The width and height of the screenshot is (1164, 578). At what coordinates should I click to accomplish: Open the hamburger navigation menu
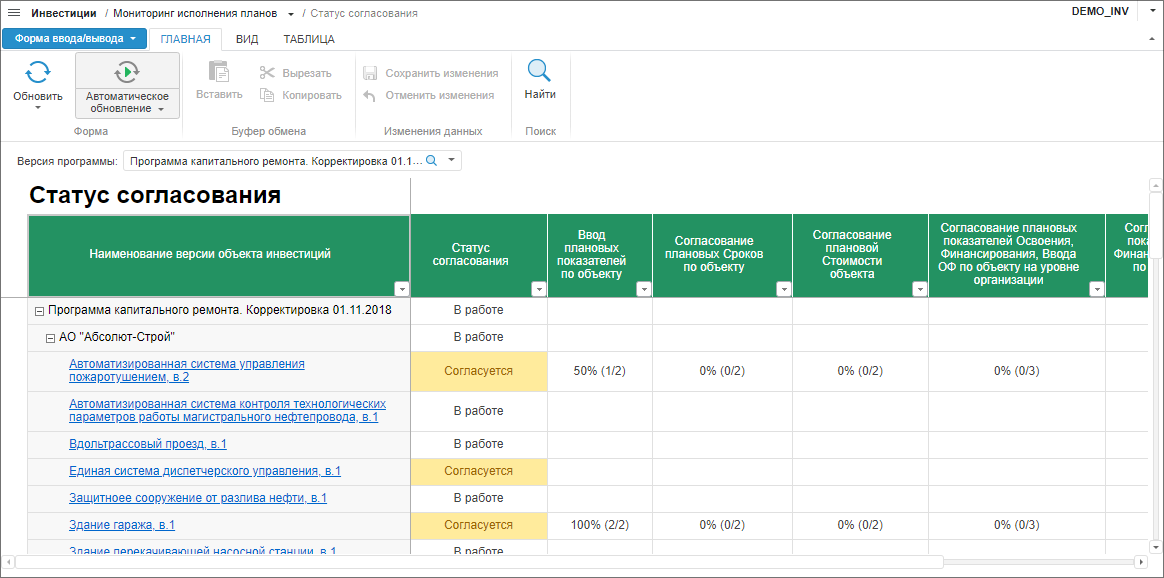click(14, 13)
